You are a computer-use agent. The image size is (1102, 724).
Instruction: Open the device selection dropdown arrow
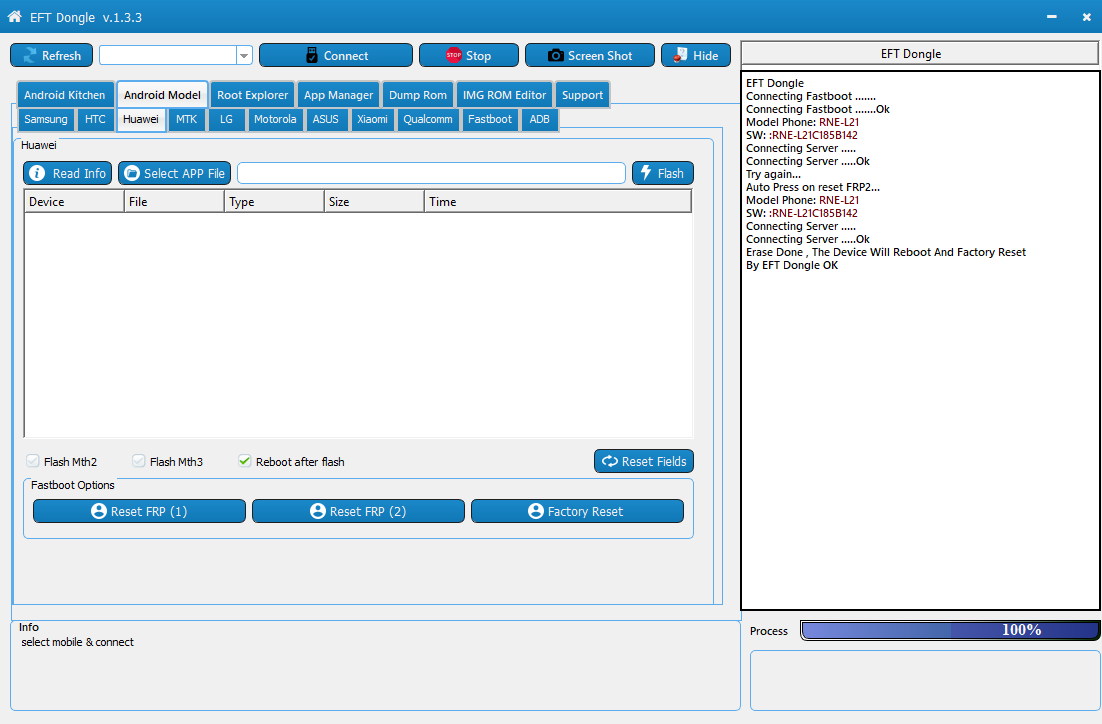[x=244, y=56]
